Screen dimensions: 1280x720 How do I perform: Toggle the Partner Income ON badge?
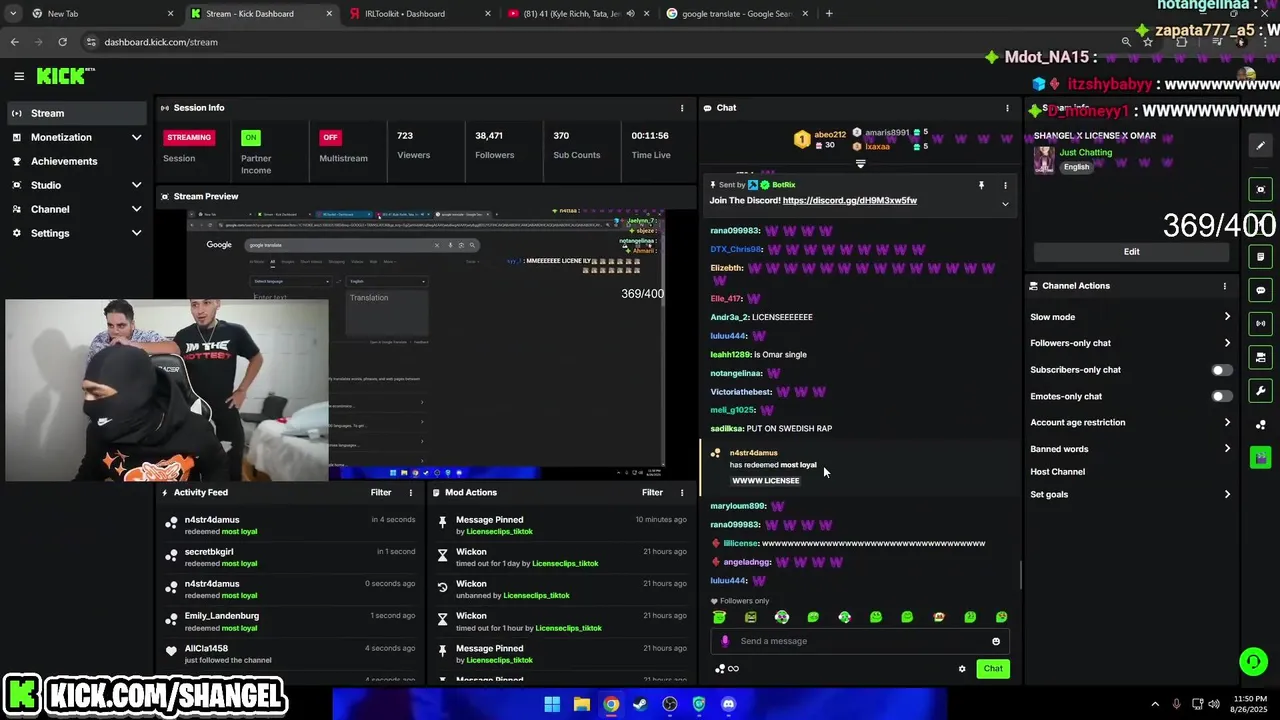(x=251, y=137)
